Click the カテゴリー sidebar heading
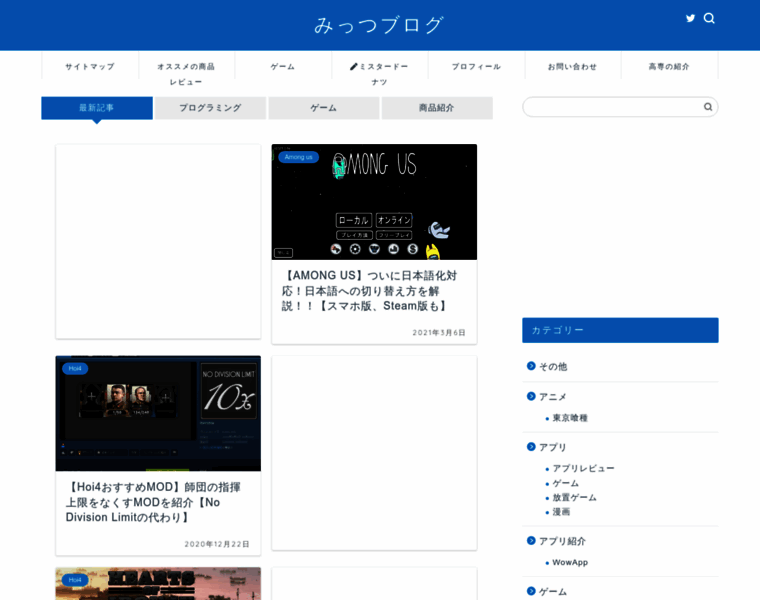 point(620,330)
